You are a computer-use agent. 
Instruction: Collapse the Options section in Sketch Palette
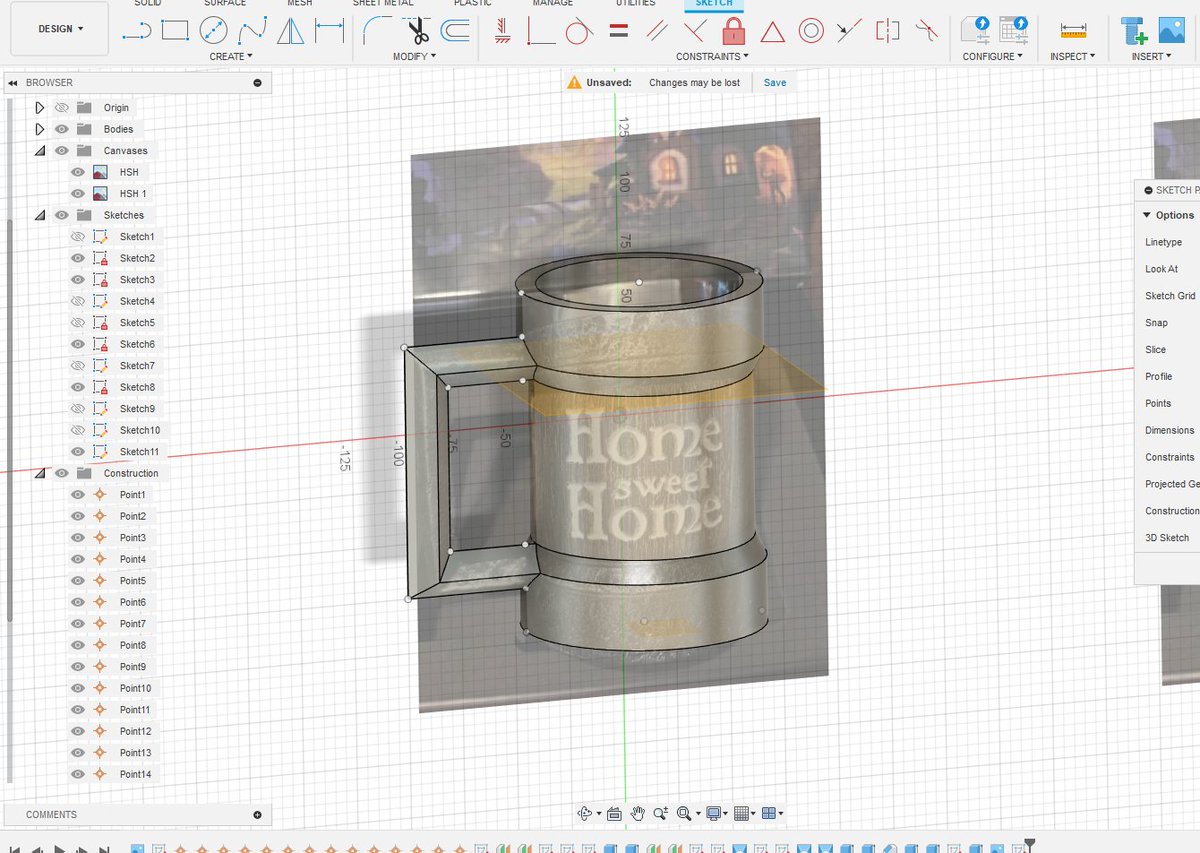[x=1147, y=215]
